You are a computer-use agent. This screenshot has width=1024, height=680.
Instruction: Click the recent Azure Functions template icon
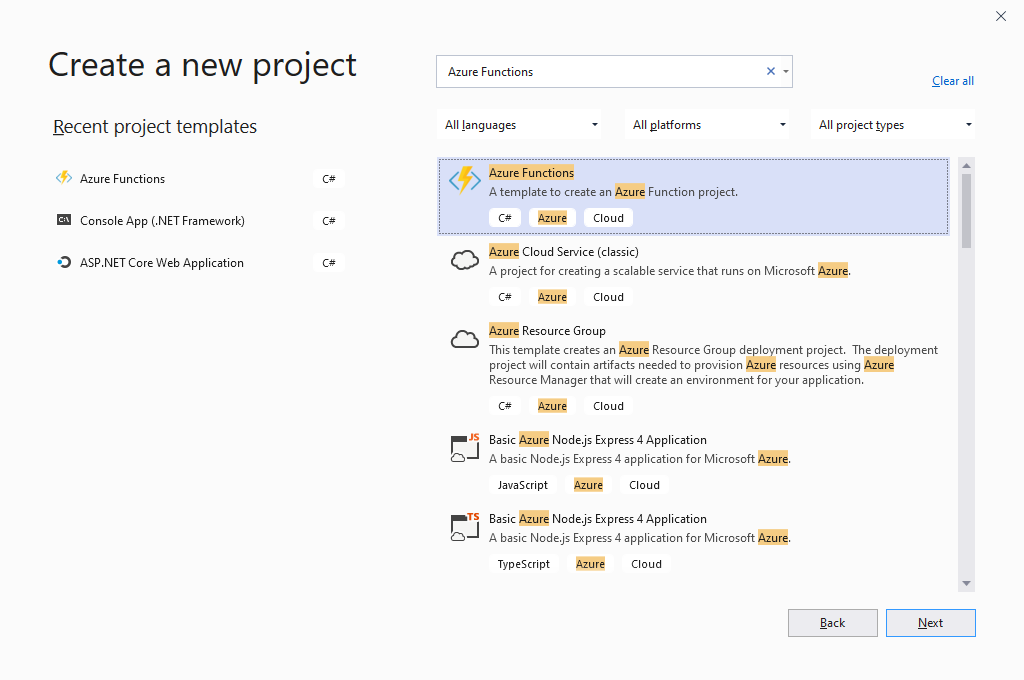coord(64,178)
